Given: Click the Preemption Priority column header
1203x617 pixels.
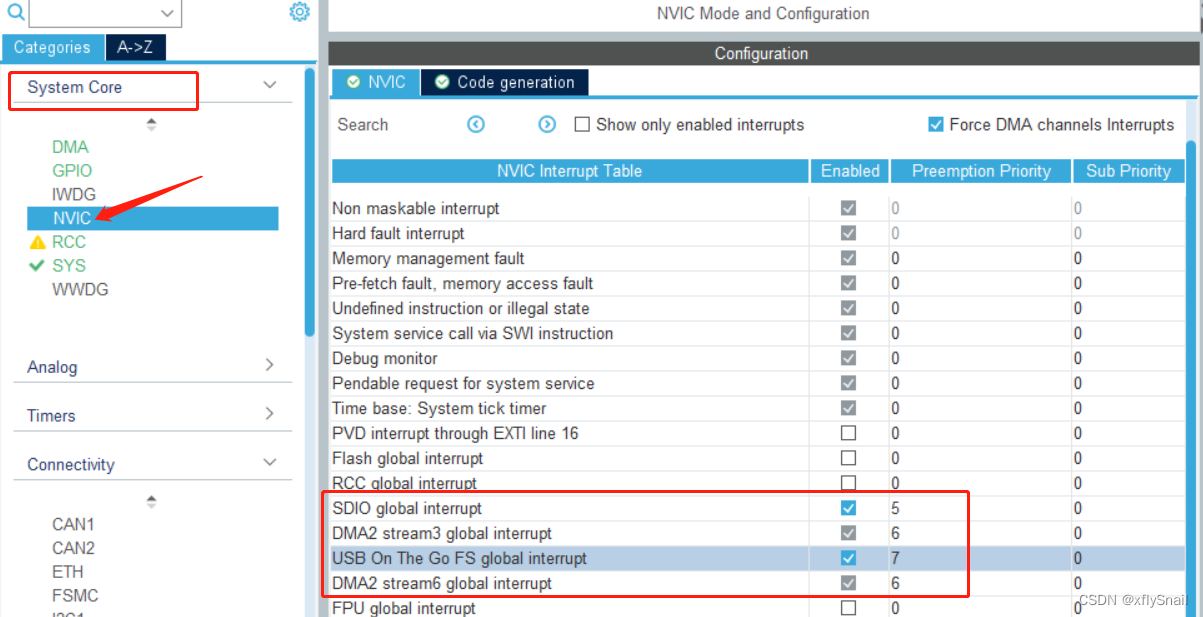Looking at the screenshot, I should (x=981, y=171).
